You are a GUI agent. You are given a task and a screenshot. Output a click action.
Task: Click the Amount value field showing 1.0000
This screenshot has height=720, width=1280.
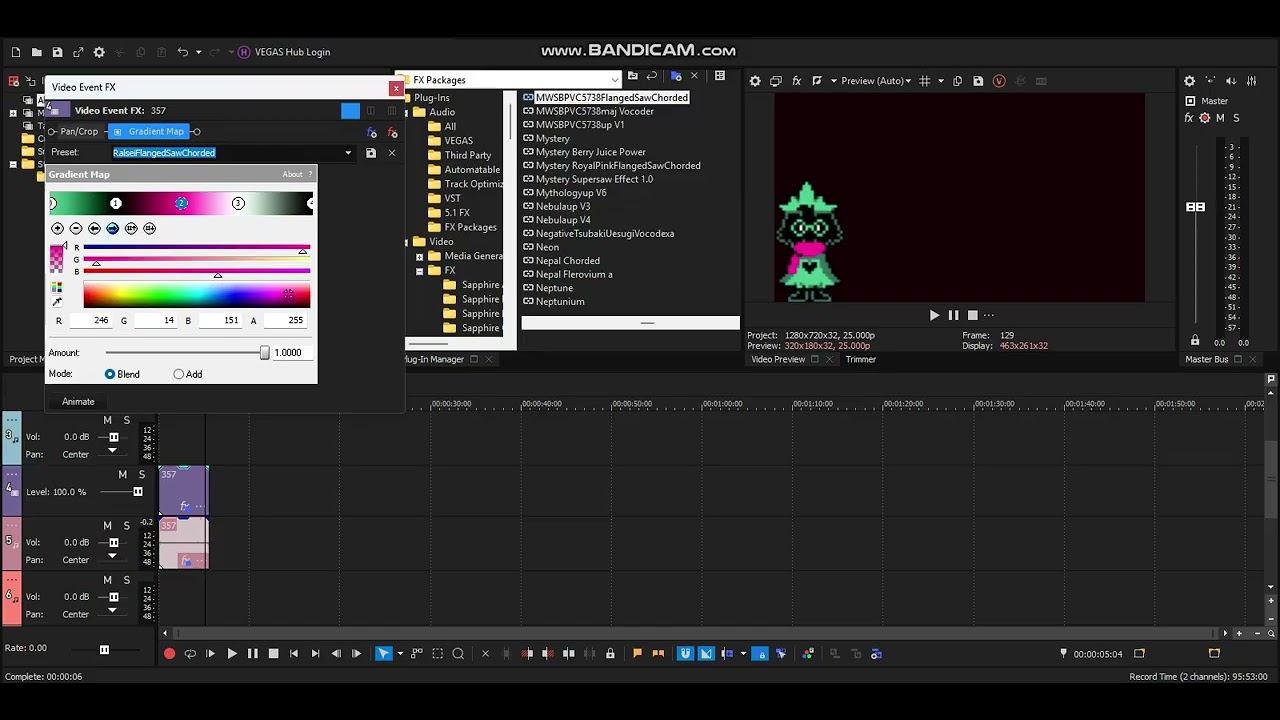click(291, 353)
